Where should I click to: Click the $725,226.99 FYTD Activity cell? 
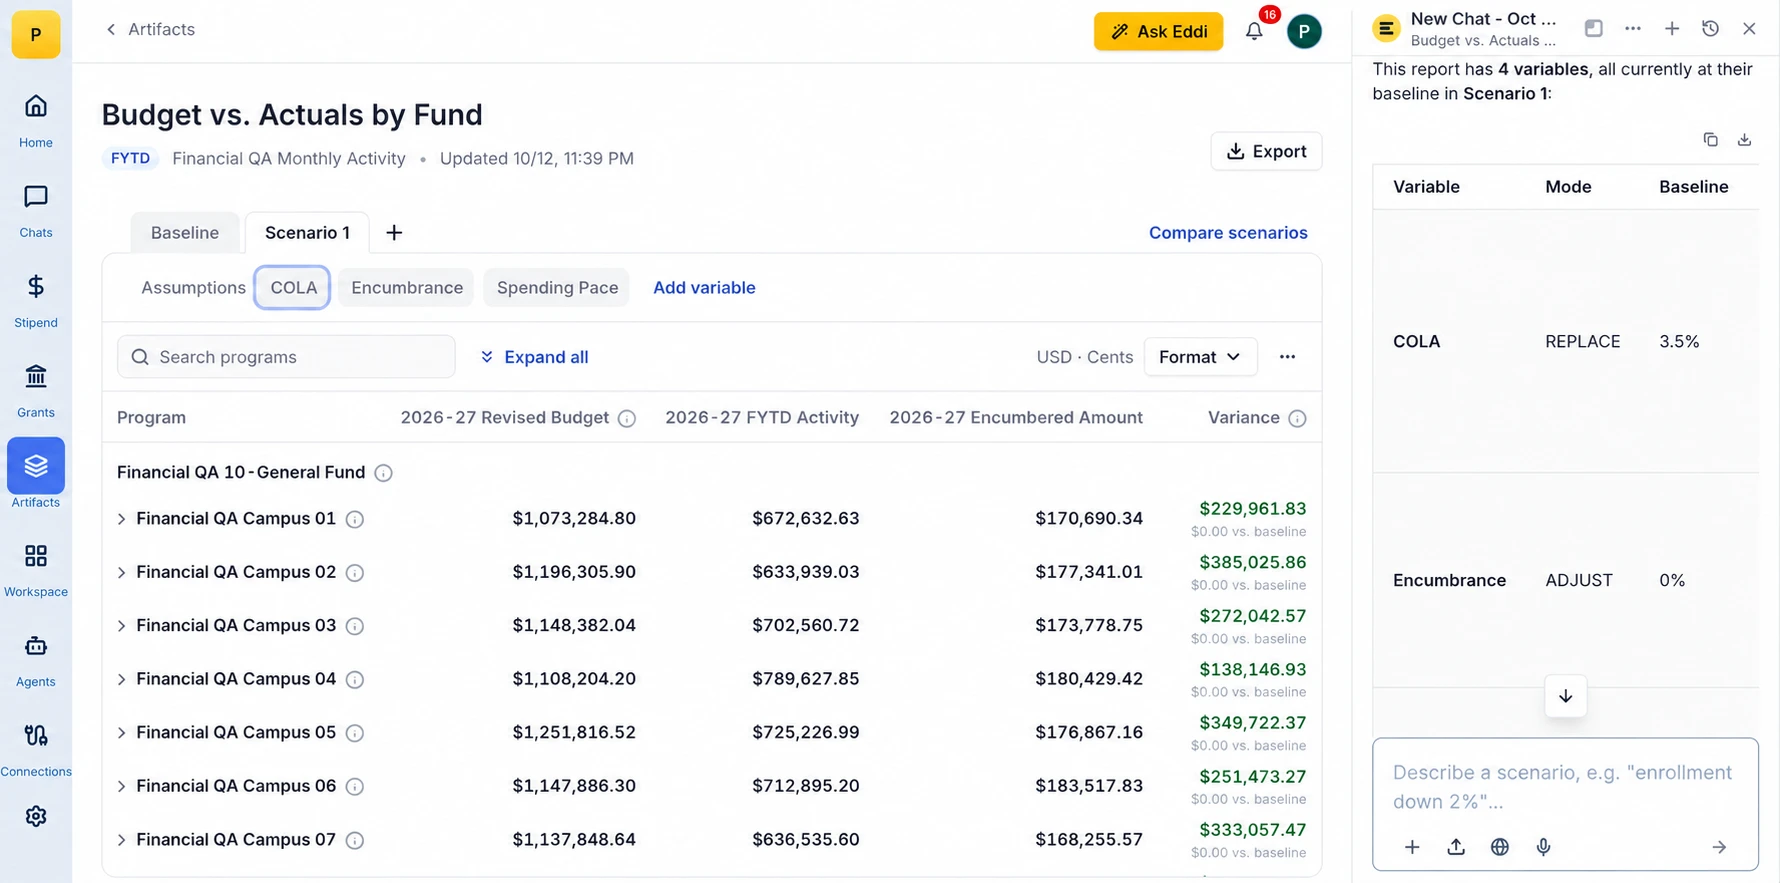[x=806, y=733]
